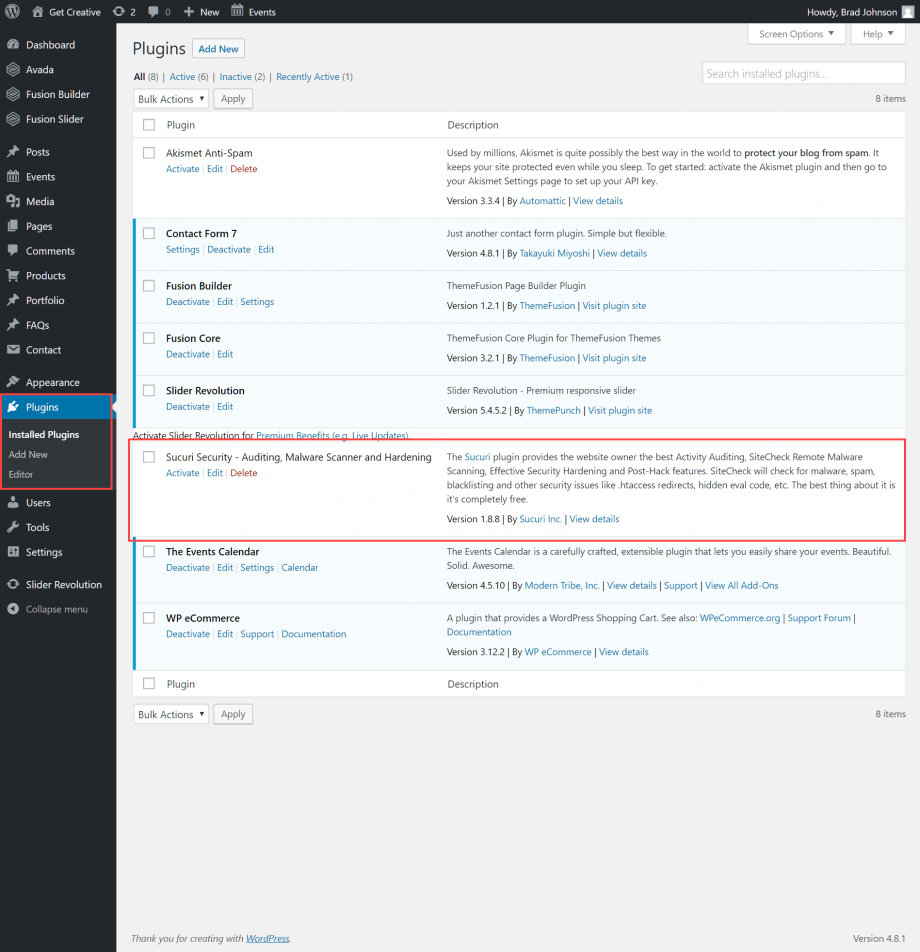Screen dimensions: 920x952
Task: Click the search installed plugins field
Action: [x=803, y=72]
